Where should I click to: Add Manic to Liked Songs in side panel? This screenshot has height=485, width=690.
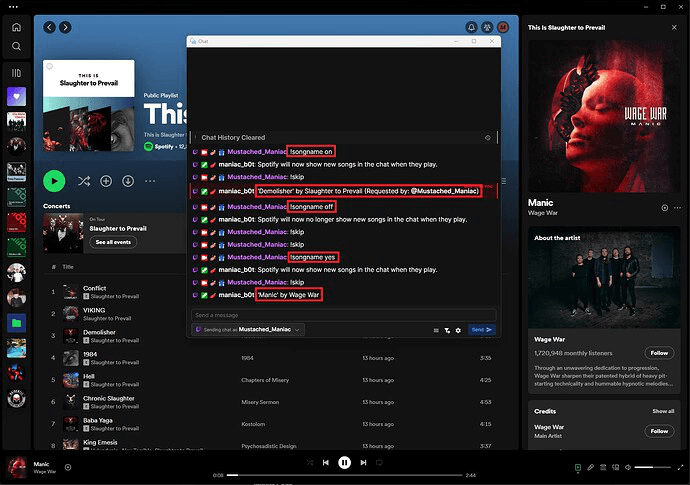(664, 208)
